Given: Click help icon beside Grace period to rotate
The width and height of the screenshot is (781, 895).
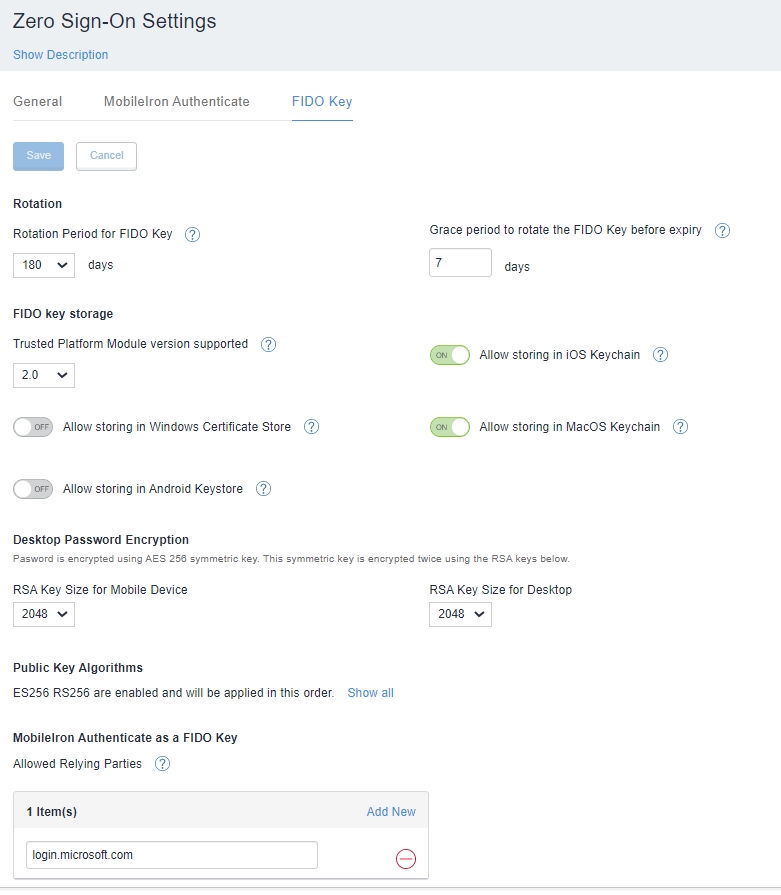Looking at the screenshot, I should click(x=722, y=230).
